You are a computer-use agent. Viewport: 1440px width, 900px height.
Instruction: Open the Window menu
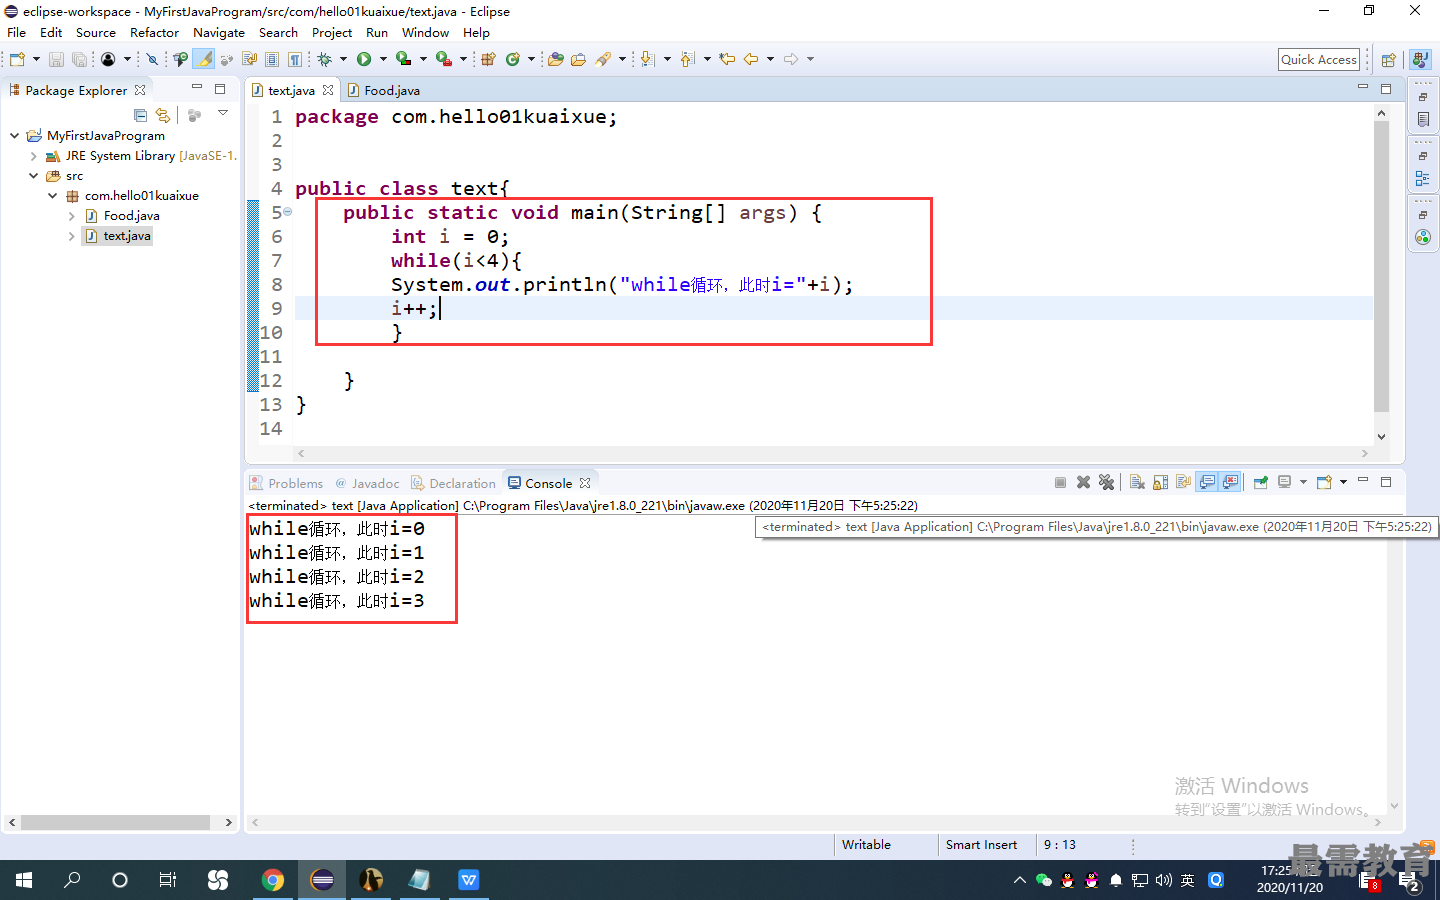(x=425, y=32)
